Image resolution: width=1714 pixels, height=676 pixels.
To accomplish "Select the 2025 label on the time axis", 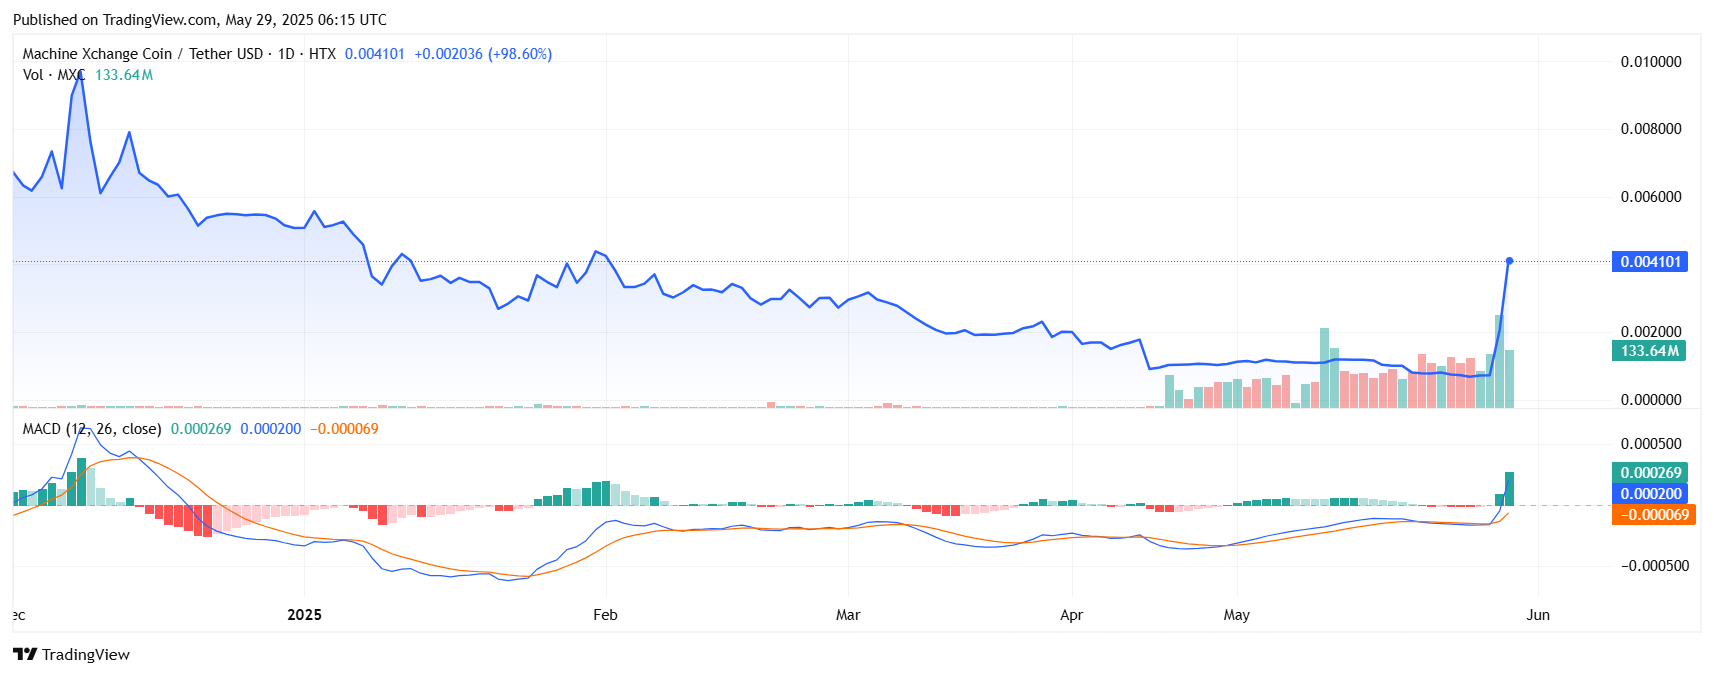I will click(x=304, y=615).
